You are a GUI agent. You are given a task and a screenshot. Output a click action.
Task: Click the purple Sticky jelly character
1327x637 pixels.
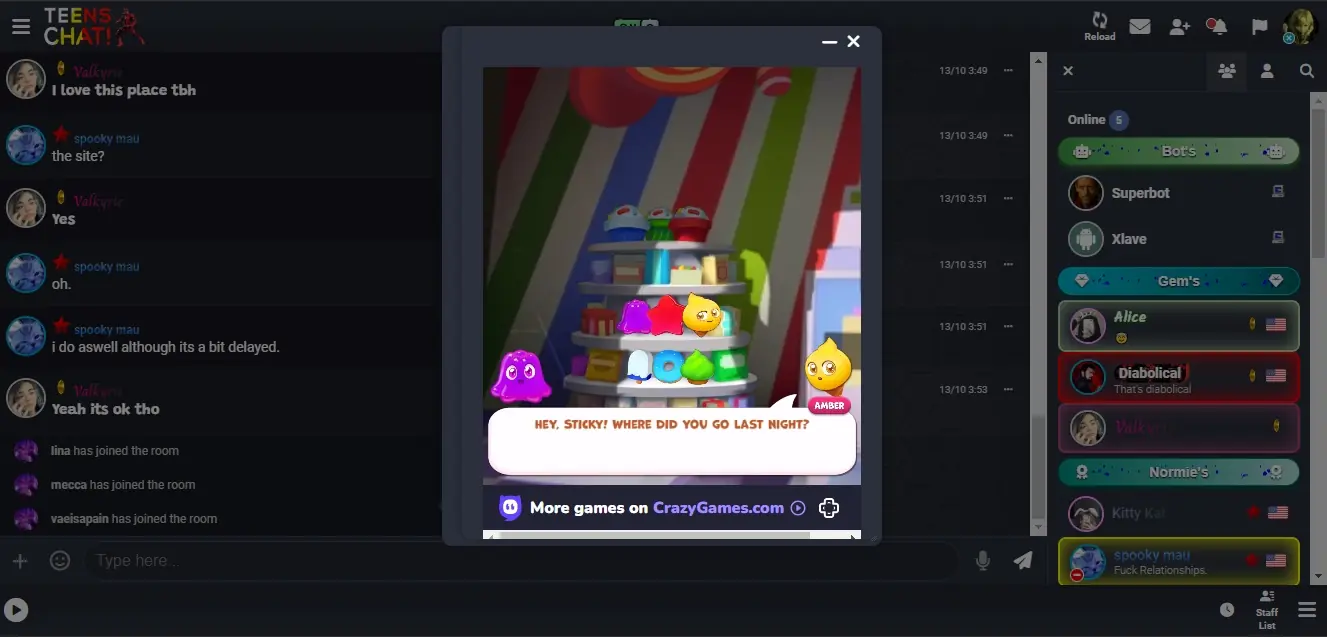(x=520, y=375)
